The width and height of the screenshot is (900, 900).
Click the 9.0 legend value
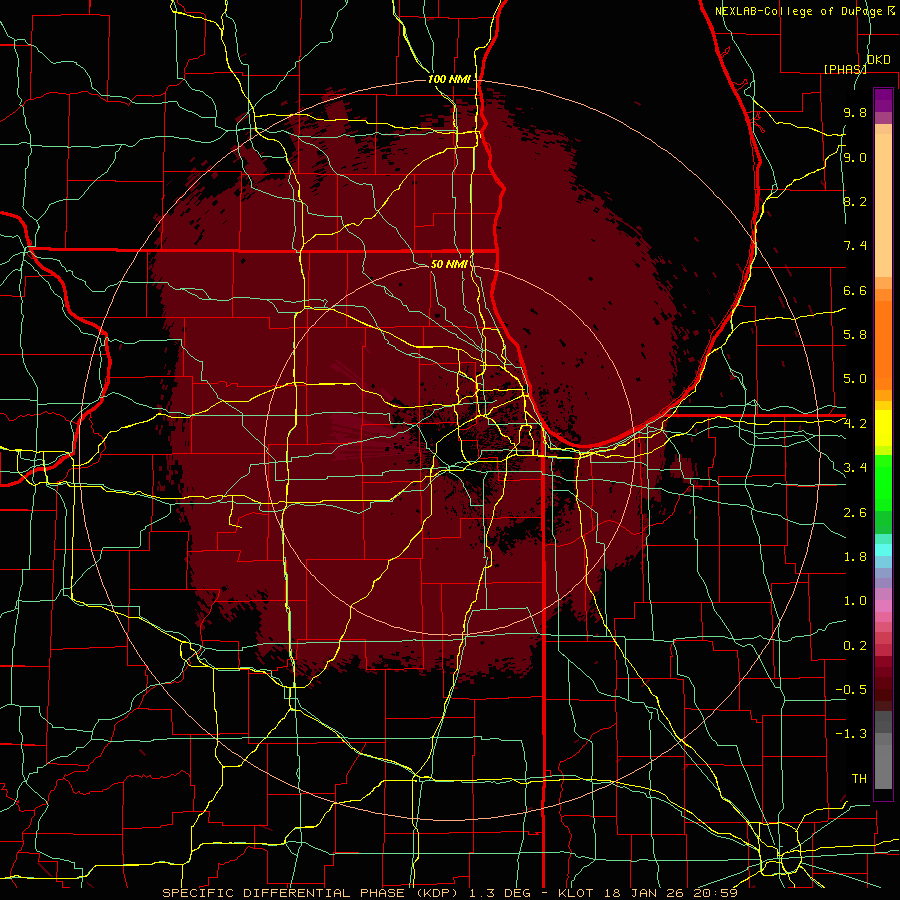(855, 157)
